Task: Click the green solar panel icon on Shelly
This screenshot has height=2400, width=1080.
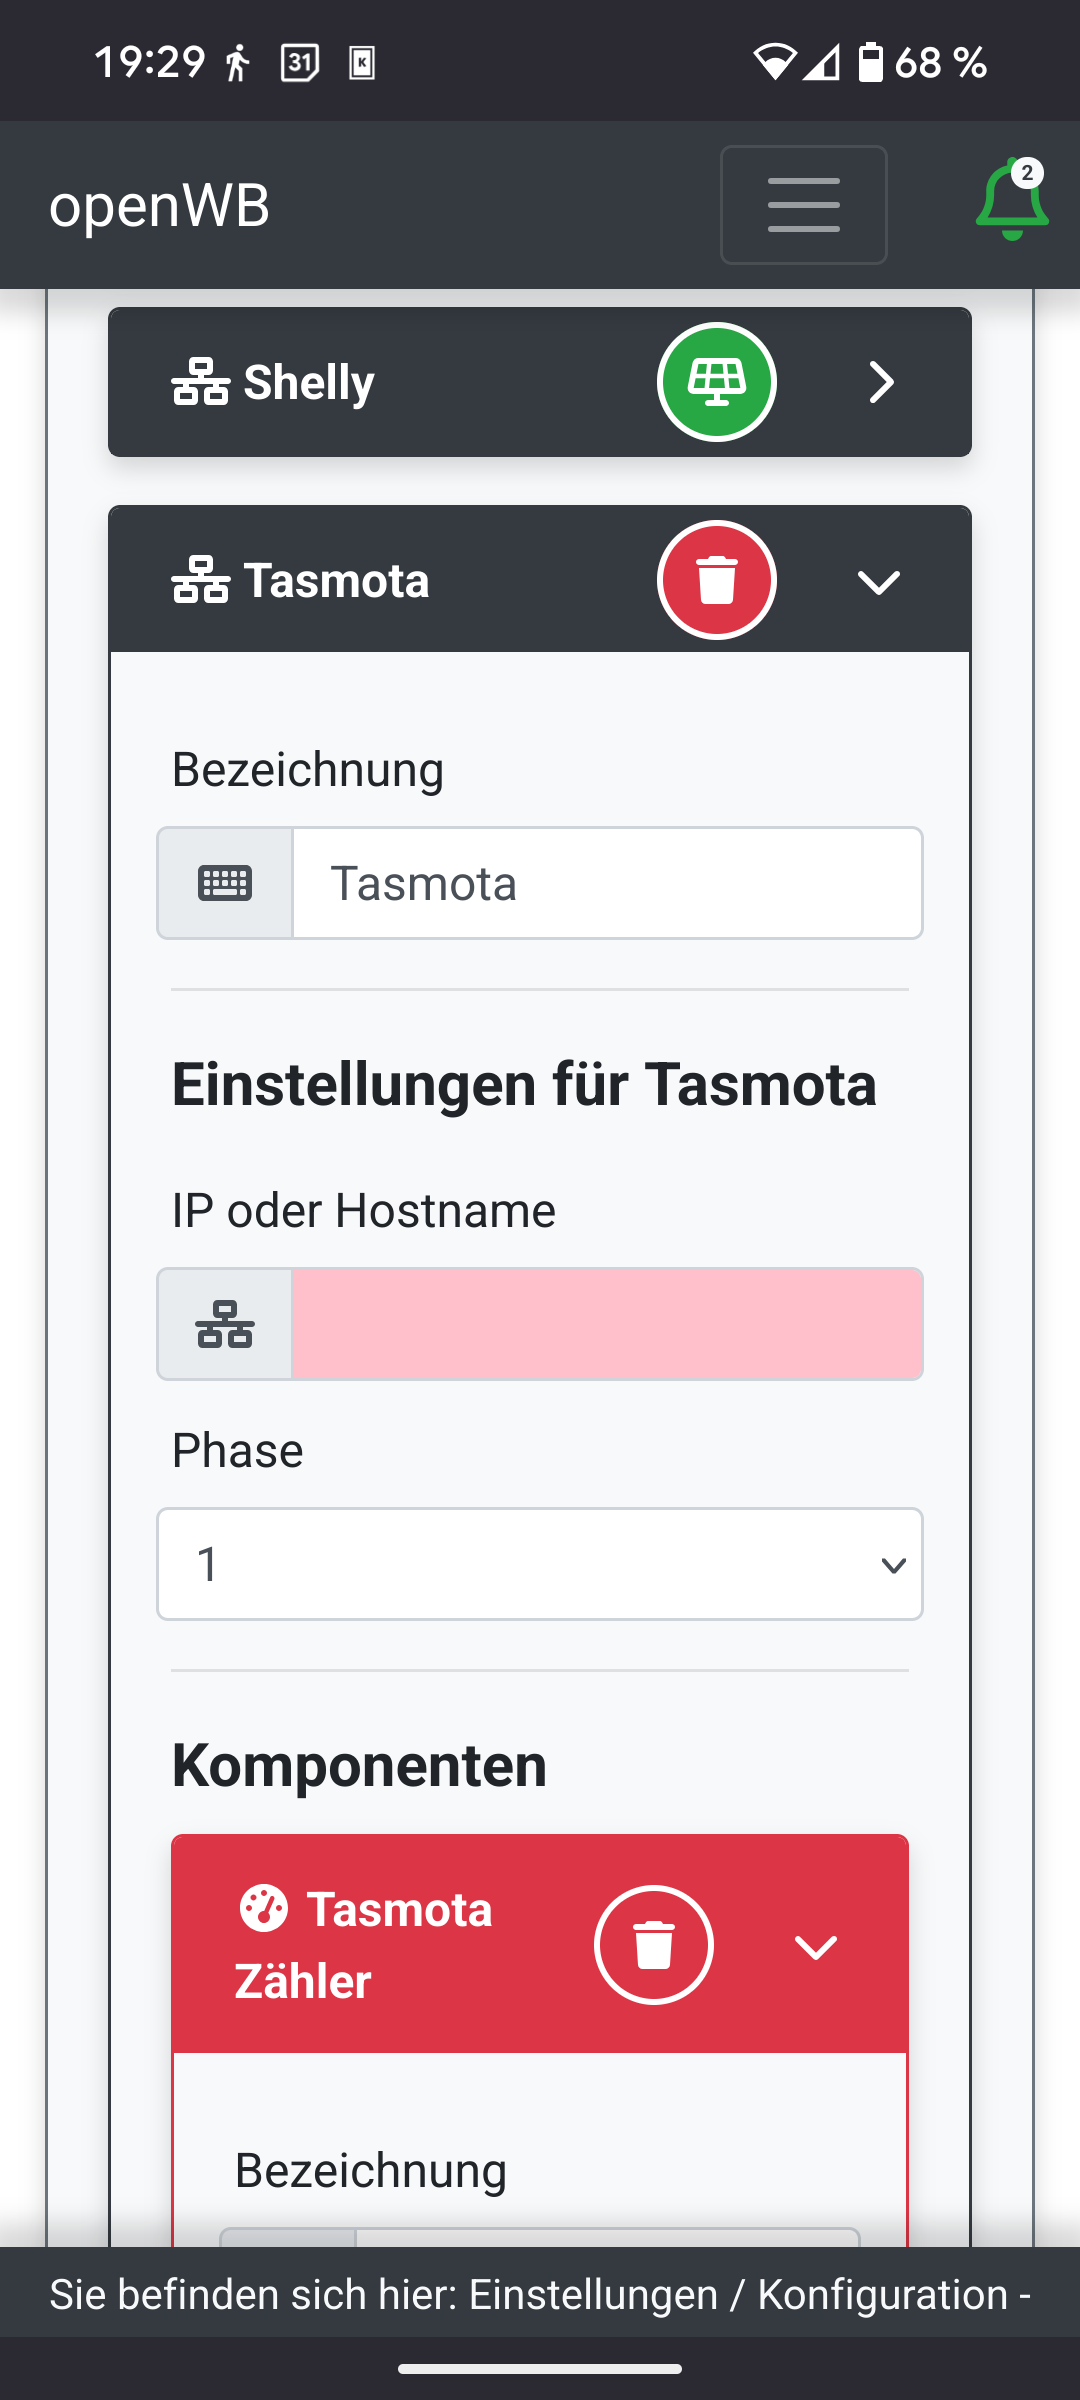Action: [x=716, y=382]
